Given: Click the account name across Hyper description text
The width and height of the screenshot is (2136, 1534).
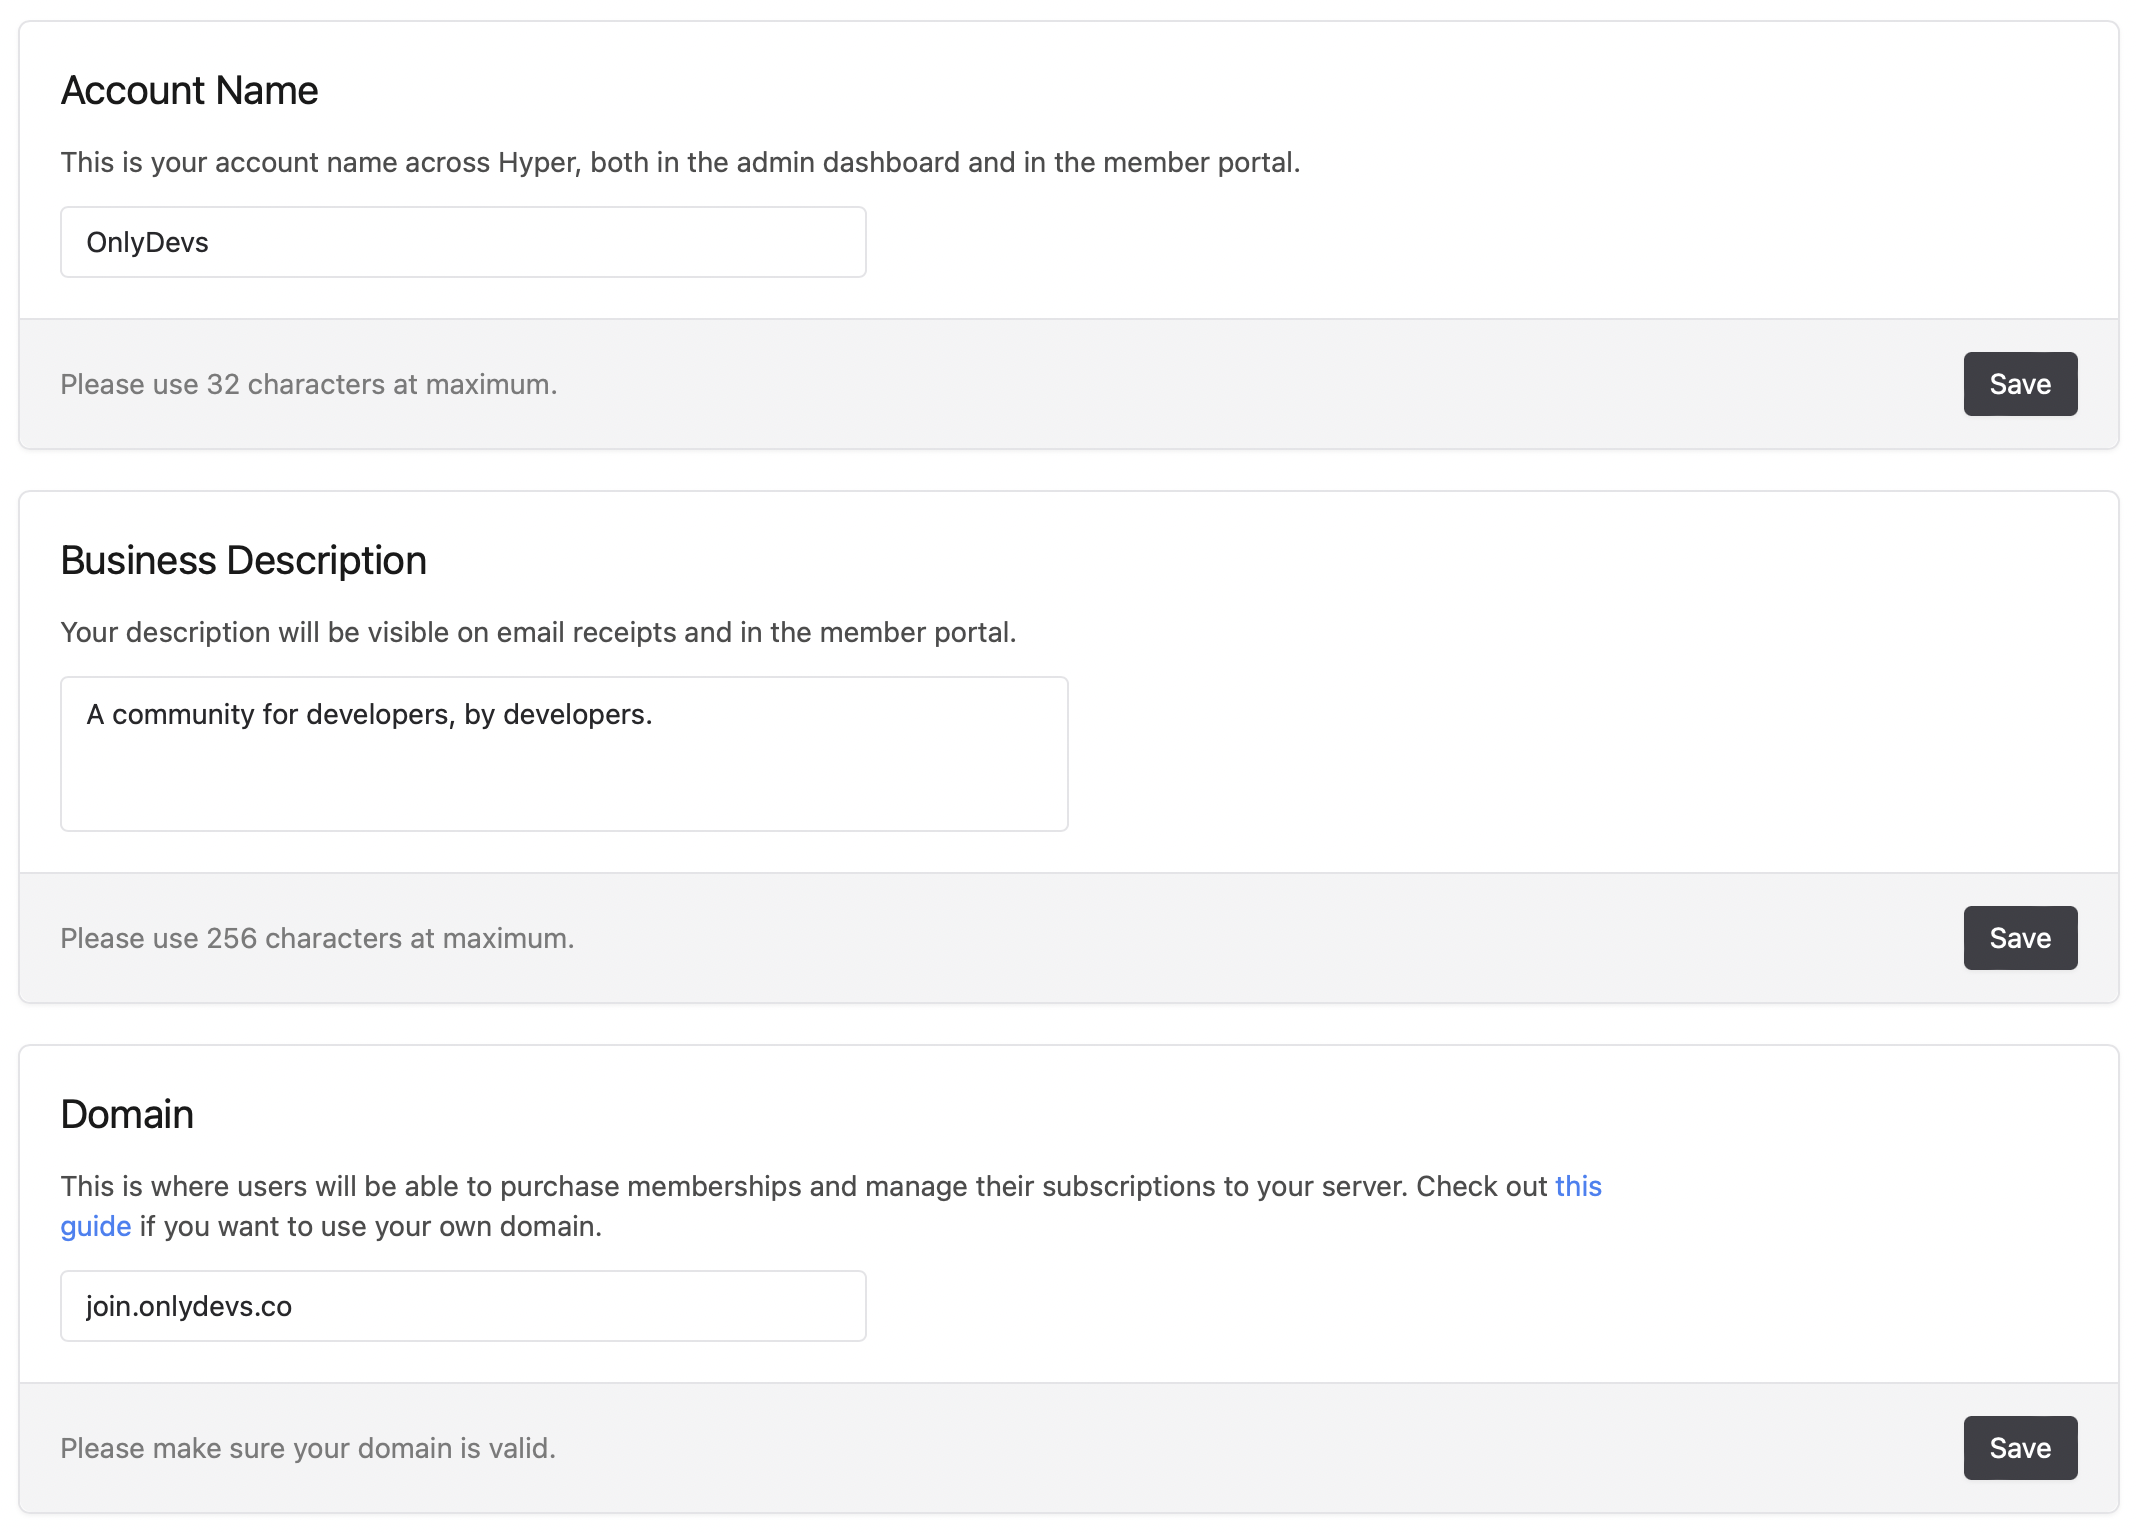Looking at the screenshot, I should (680, 163).
